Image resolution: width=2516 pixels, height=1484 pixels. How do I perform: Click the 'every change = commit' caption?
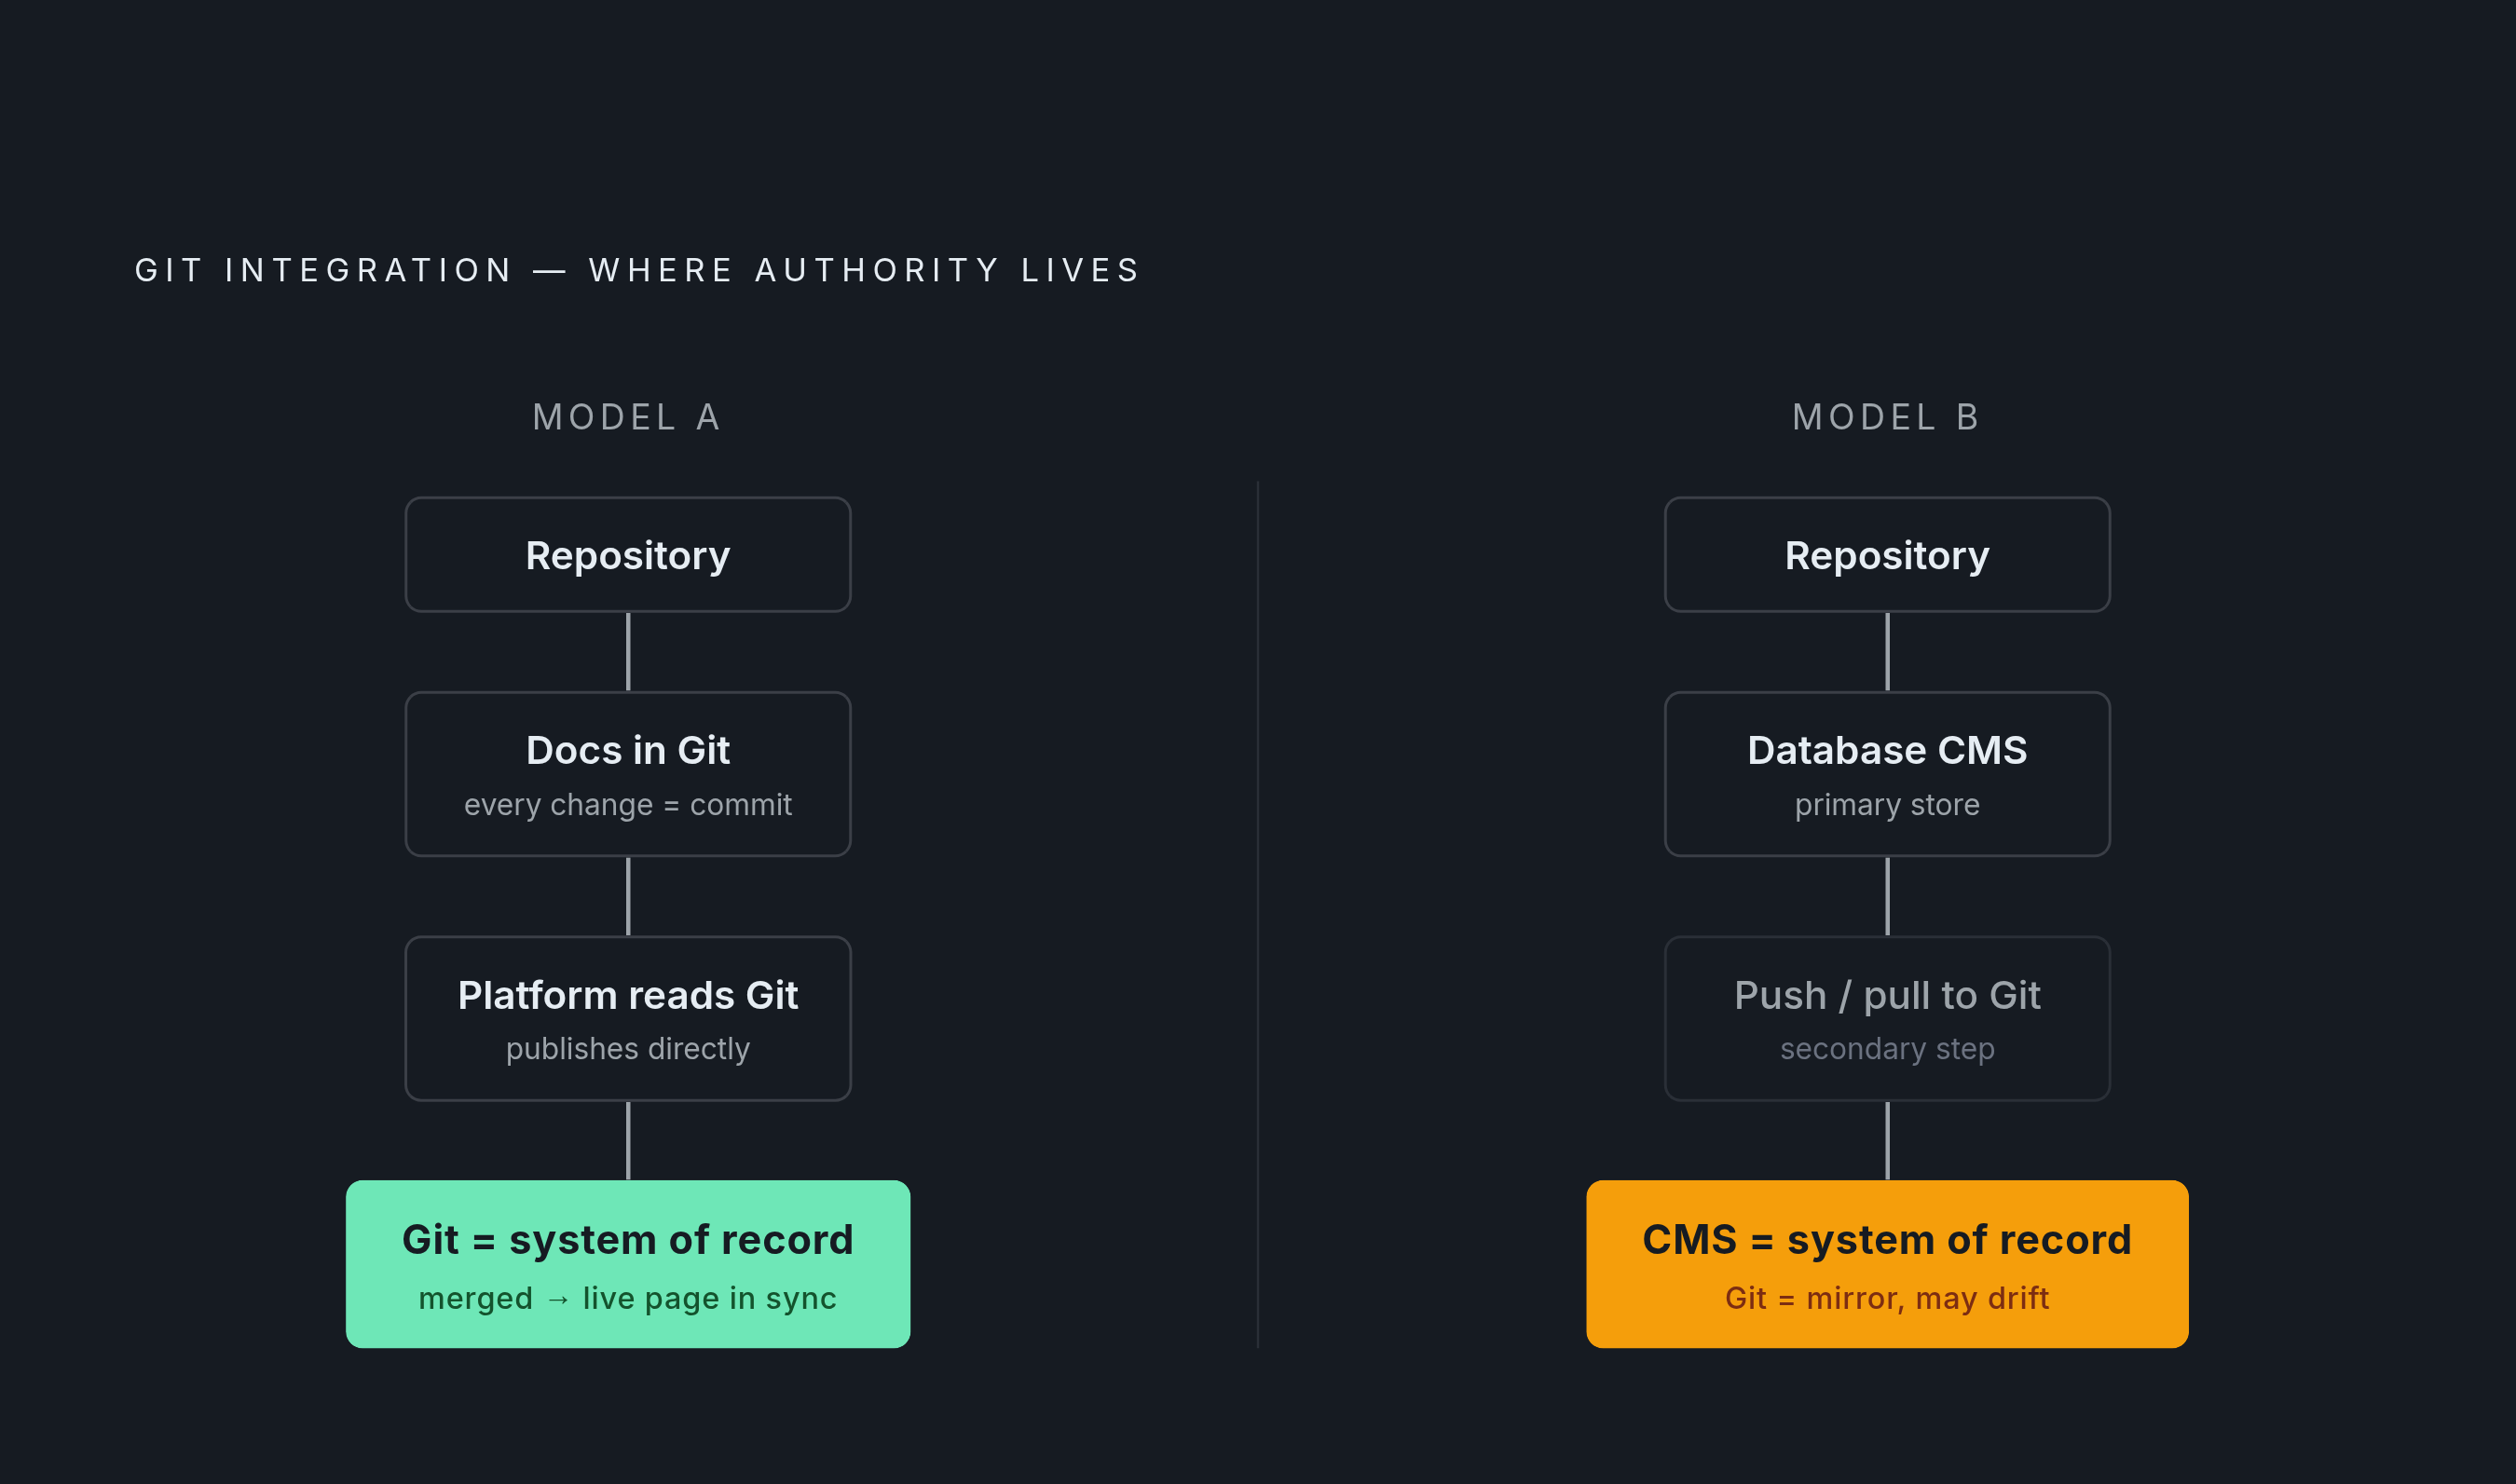[628, 805]
